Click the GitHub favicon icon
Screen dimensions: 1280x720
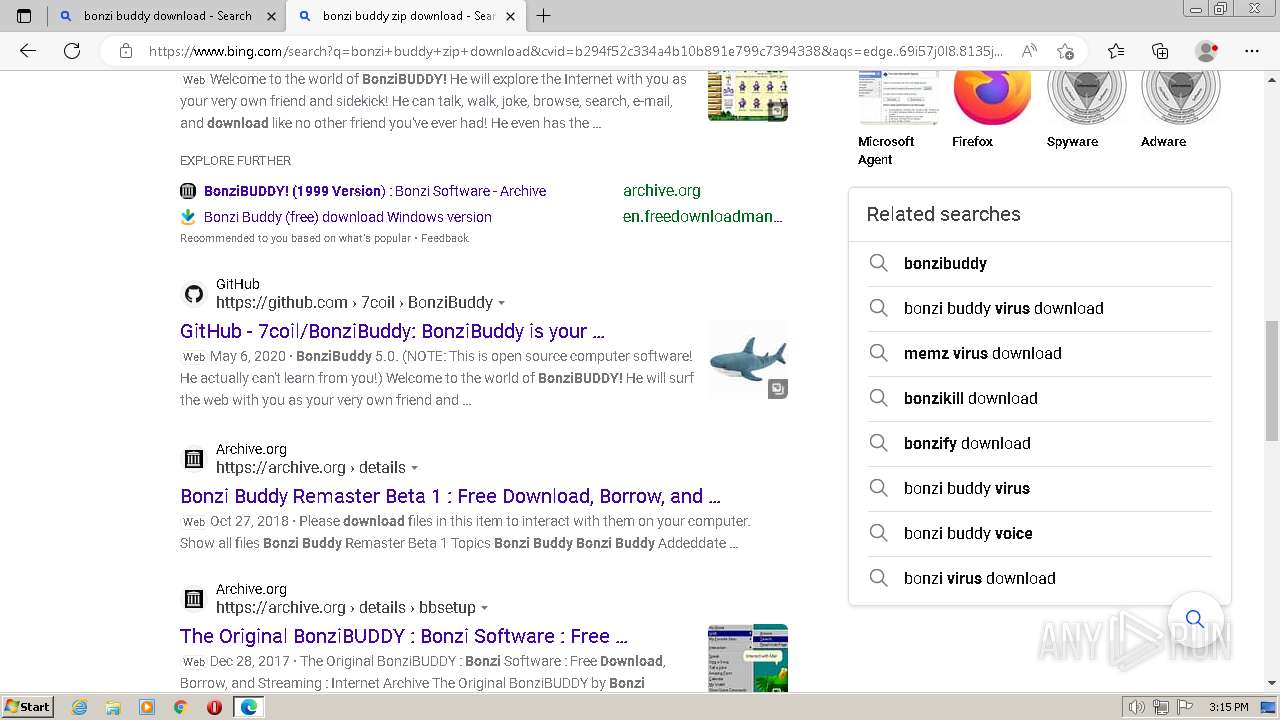[x=194, y=294]
